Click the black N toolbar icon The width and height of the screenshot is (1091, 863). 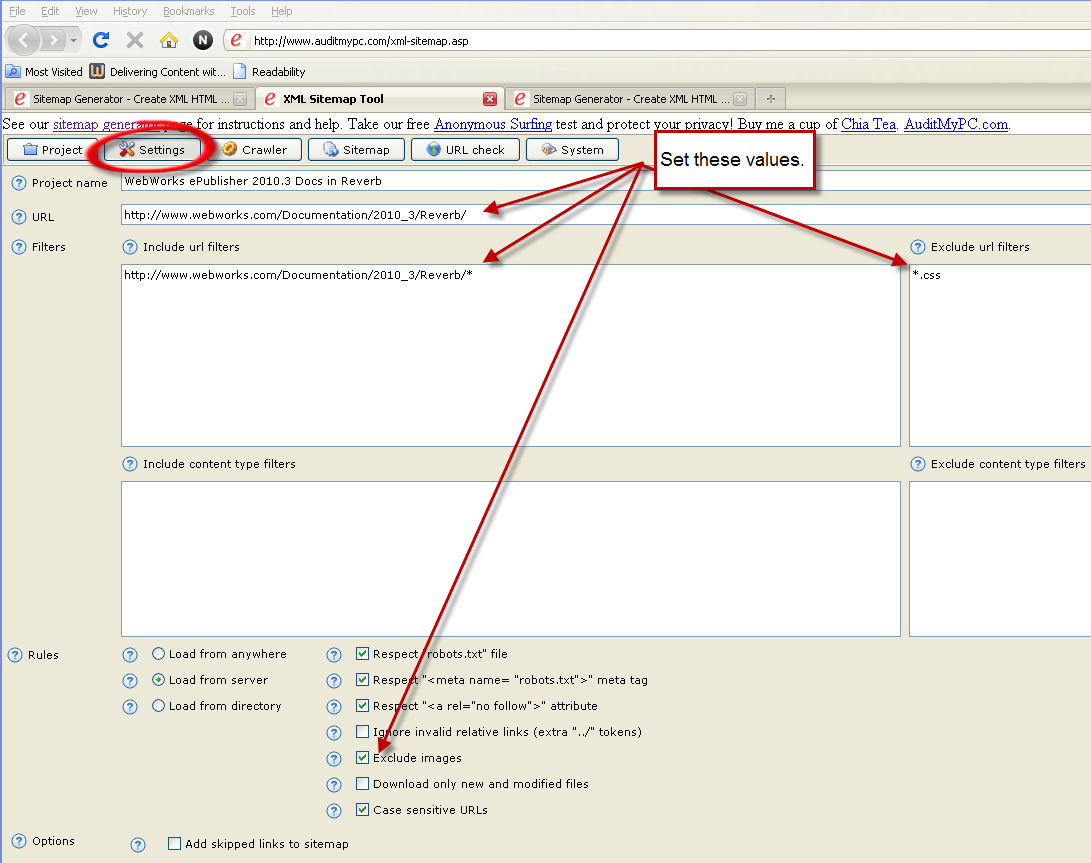click(203, 41)
